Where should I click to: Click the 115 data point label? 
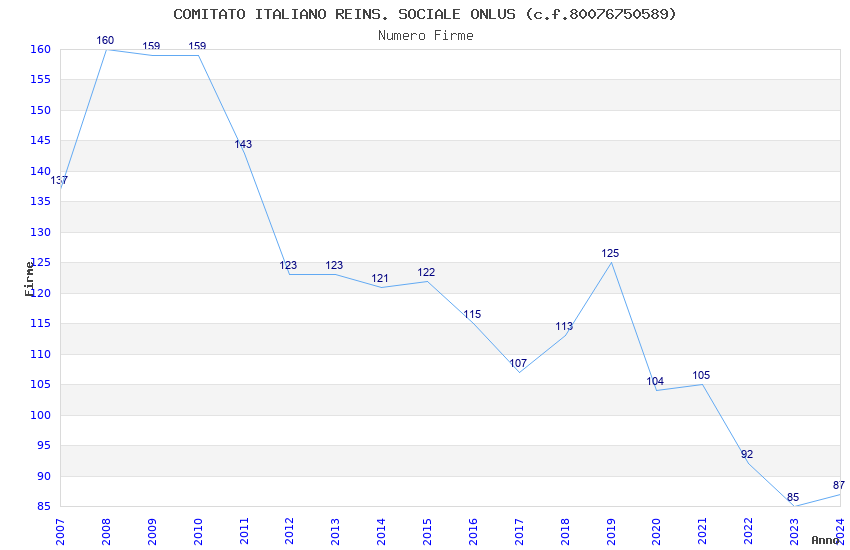coord(472,314)
